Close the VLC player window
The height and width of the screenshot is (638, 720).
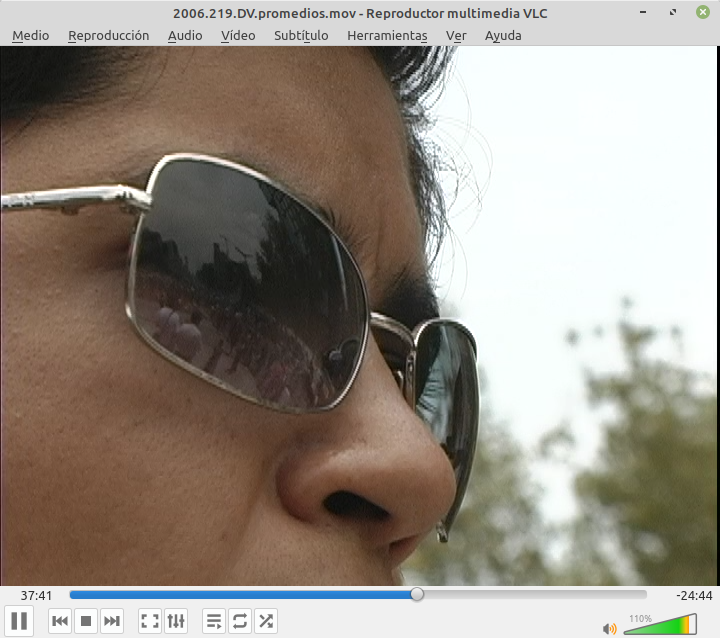(x=703, y=12)
